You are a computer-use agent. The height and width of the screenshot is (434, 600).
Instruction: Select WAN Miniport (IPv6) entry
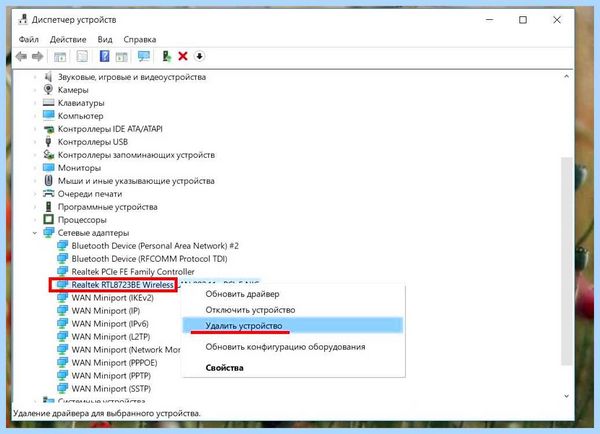[110, 324]
